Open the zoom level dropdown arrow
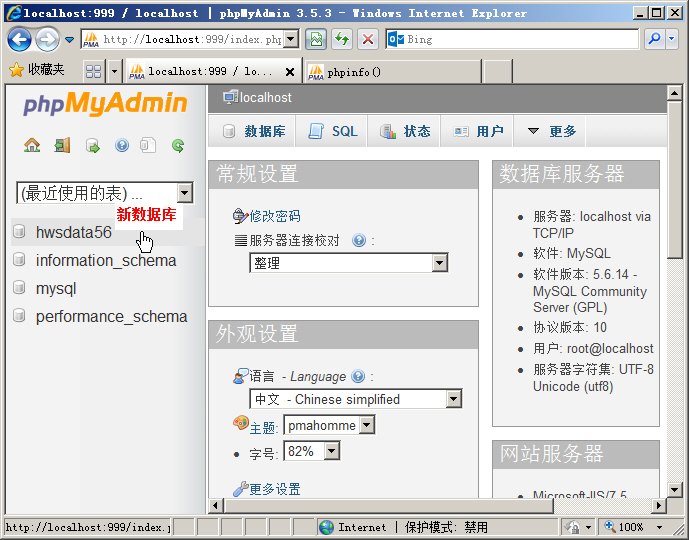This screenshot has height=540, width=689. point(659,527)
